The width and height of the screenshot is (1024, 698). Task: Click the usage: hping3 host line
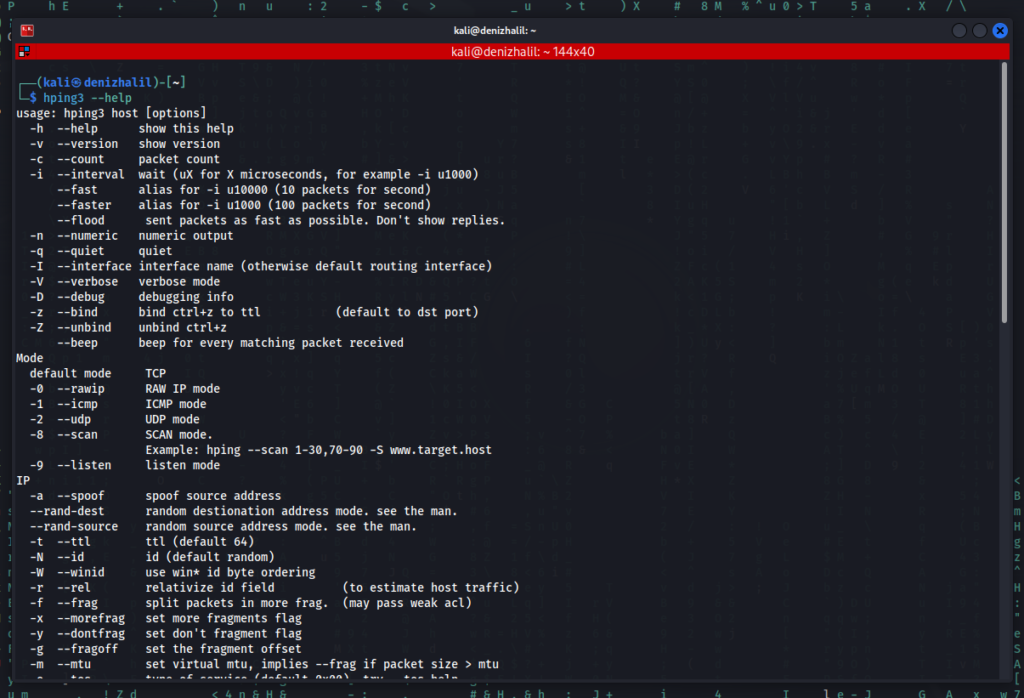(110, 112)
